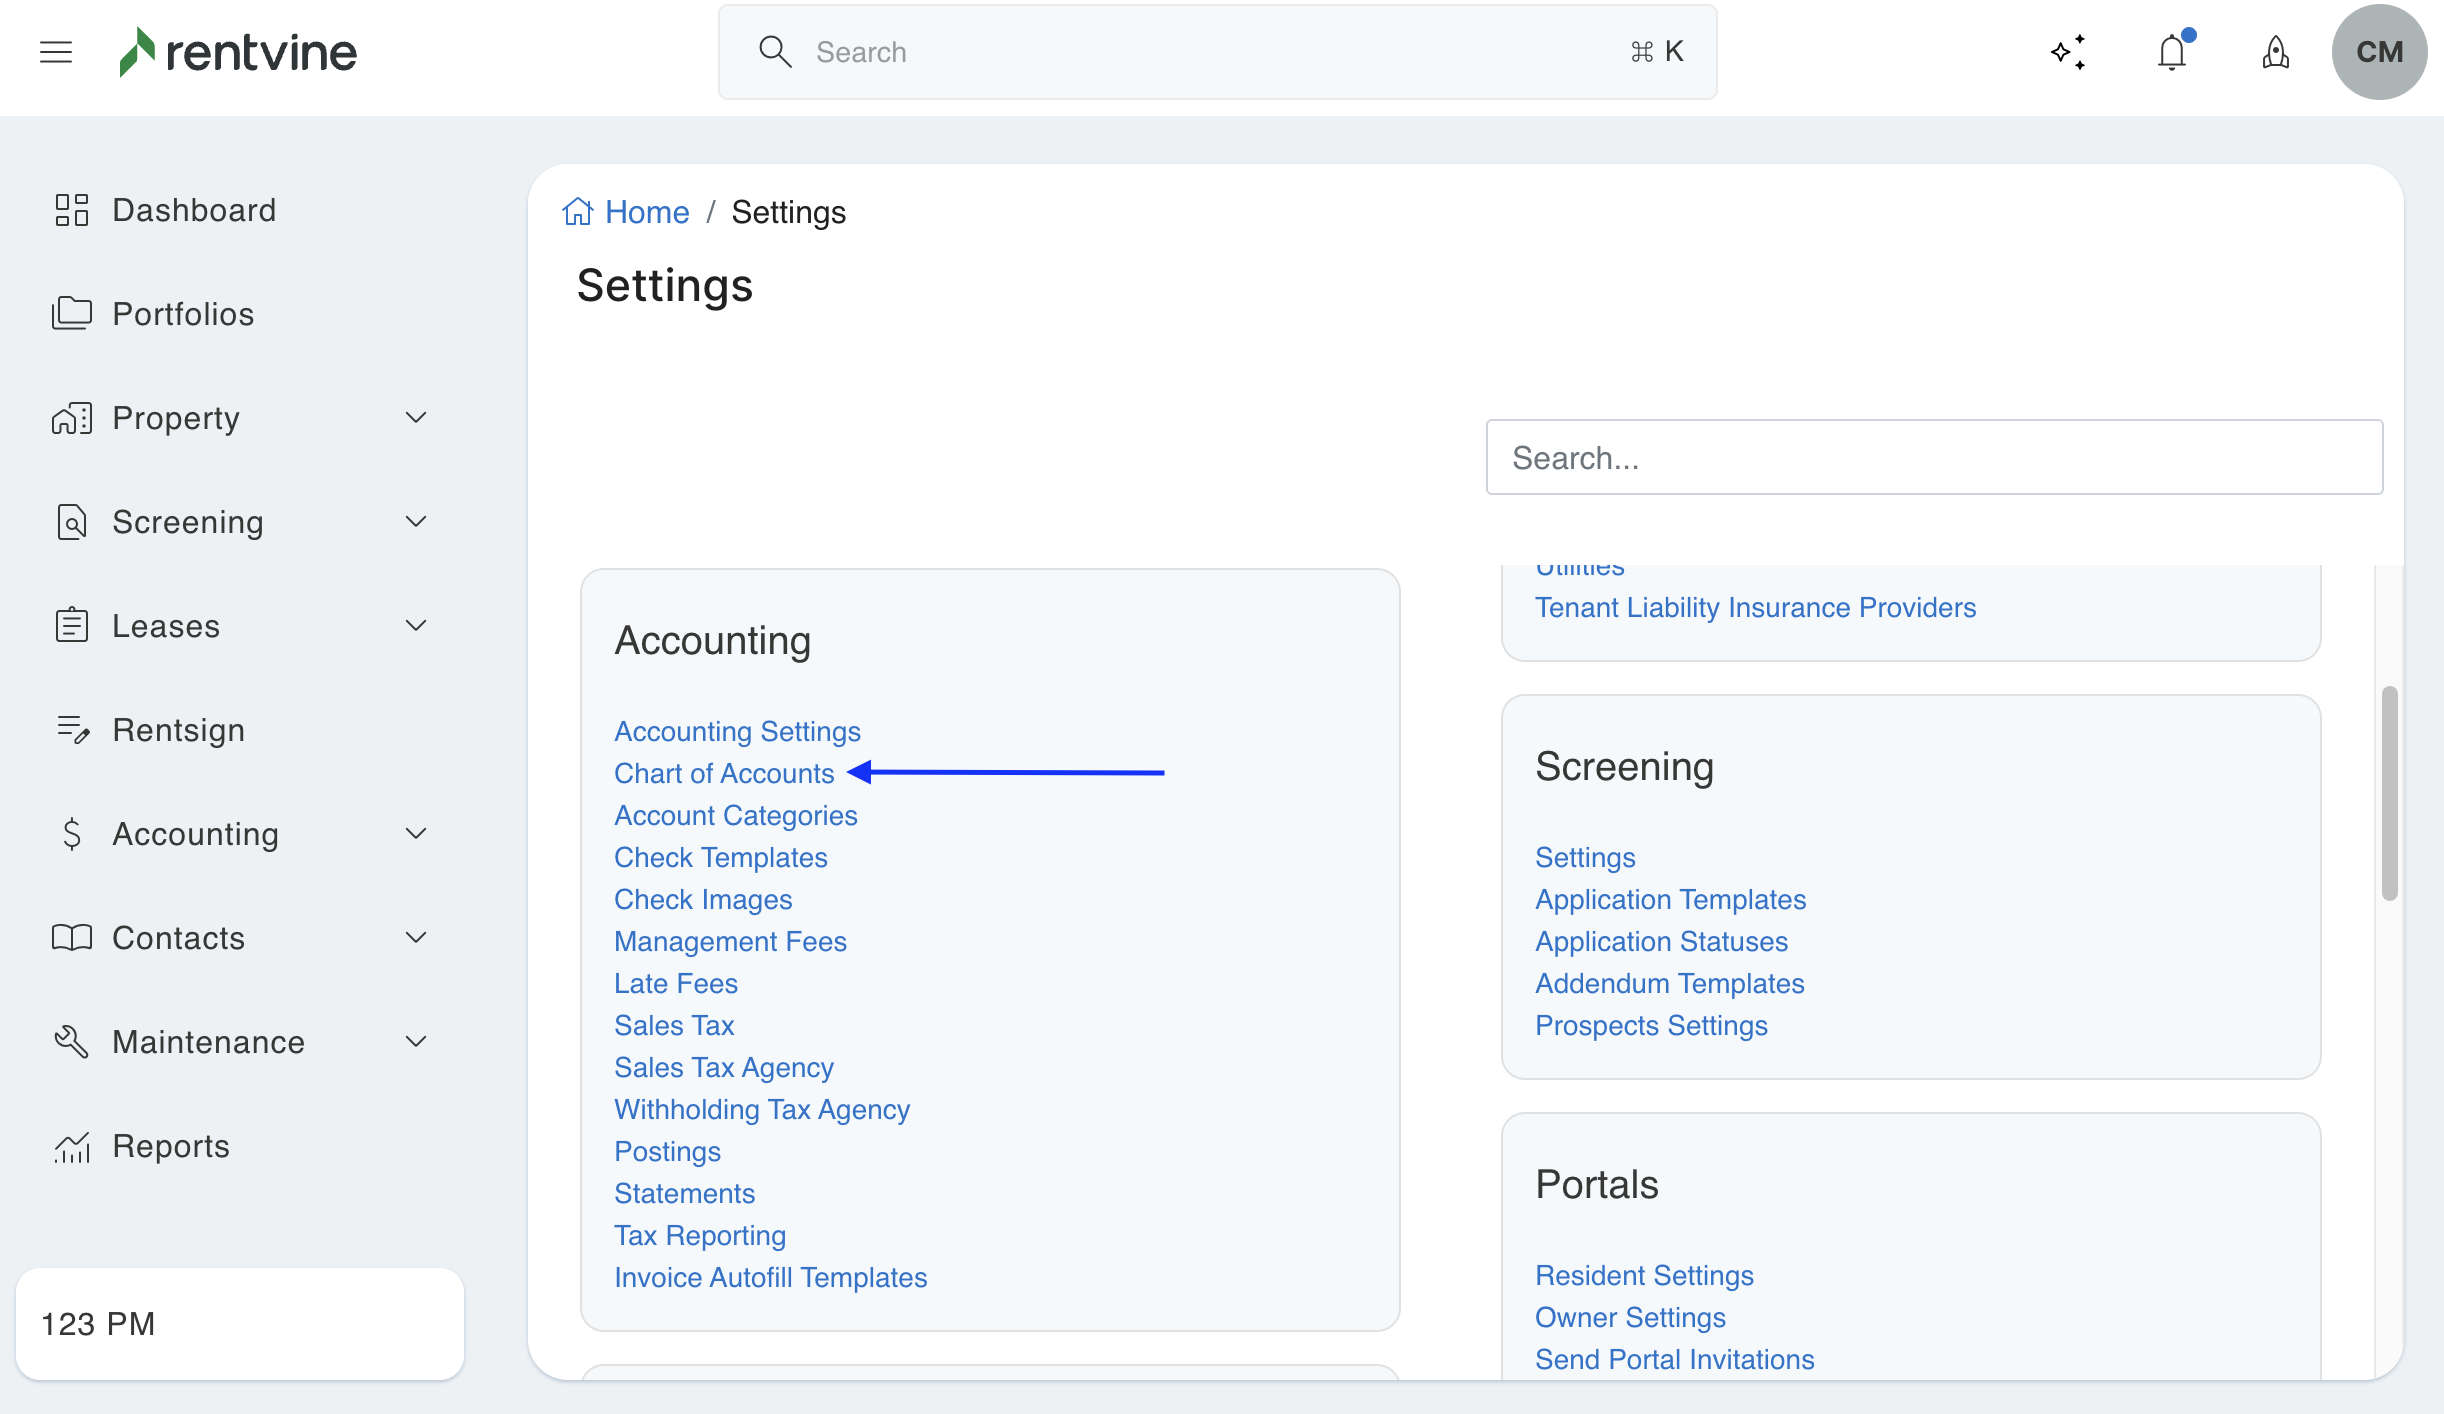Click the AI sparkle icon
The image size is (2444, 1414).
2068,52
